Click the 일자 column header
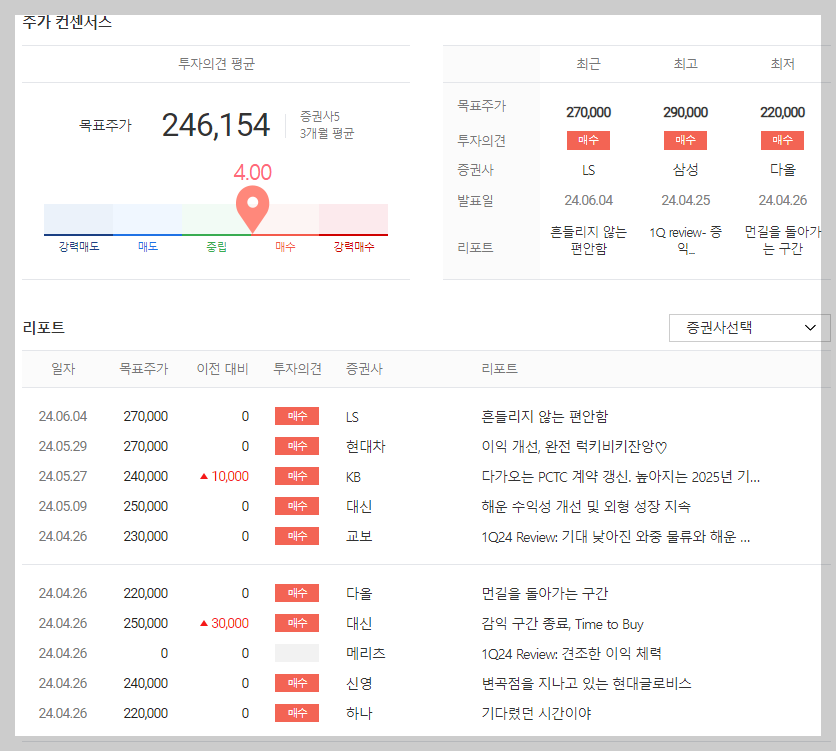Screen dimensions: 836x751 pos(63,369)
